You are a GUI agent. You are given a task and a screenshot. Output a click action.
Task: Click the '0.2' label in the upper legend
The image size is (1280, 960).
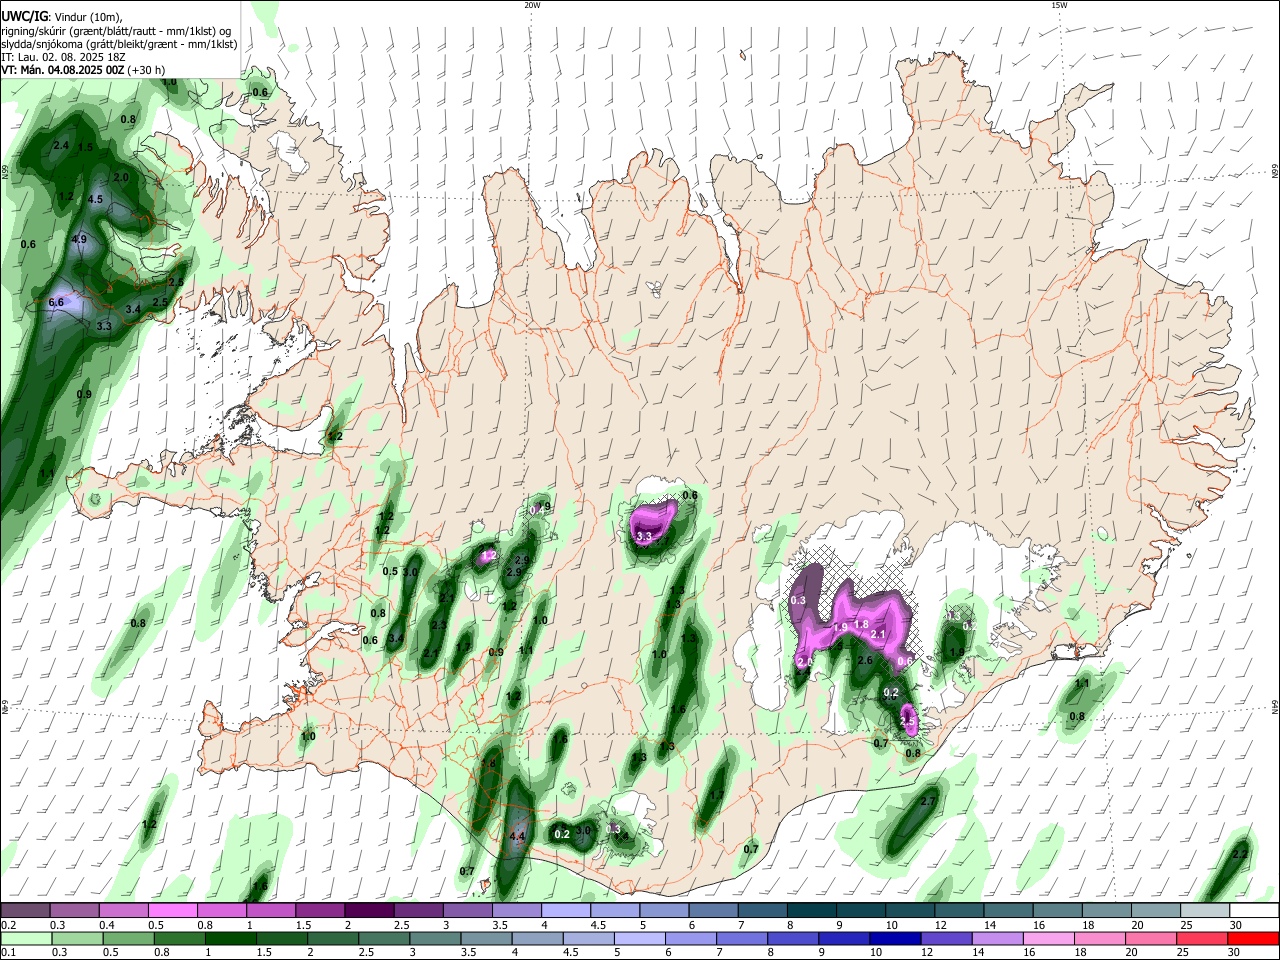point(7,925)
